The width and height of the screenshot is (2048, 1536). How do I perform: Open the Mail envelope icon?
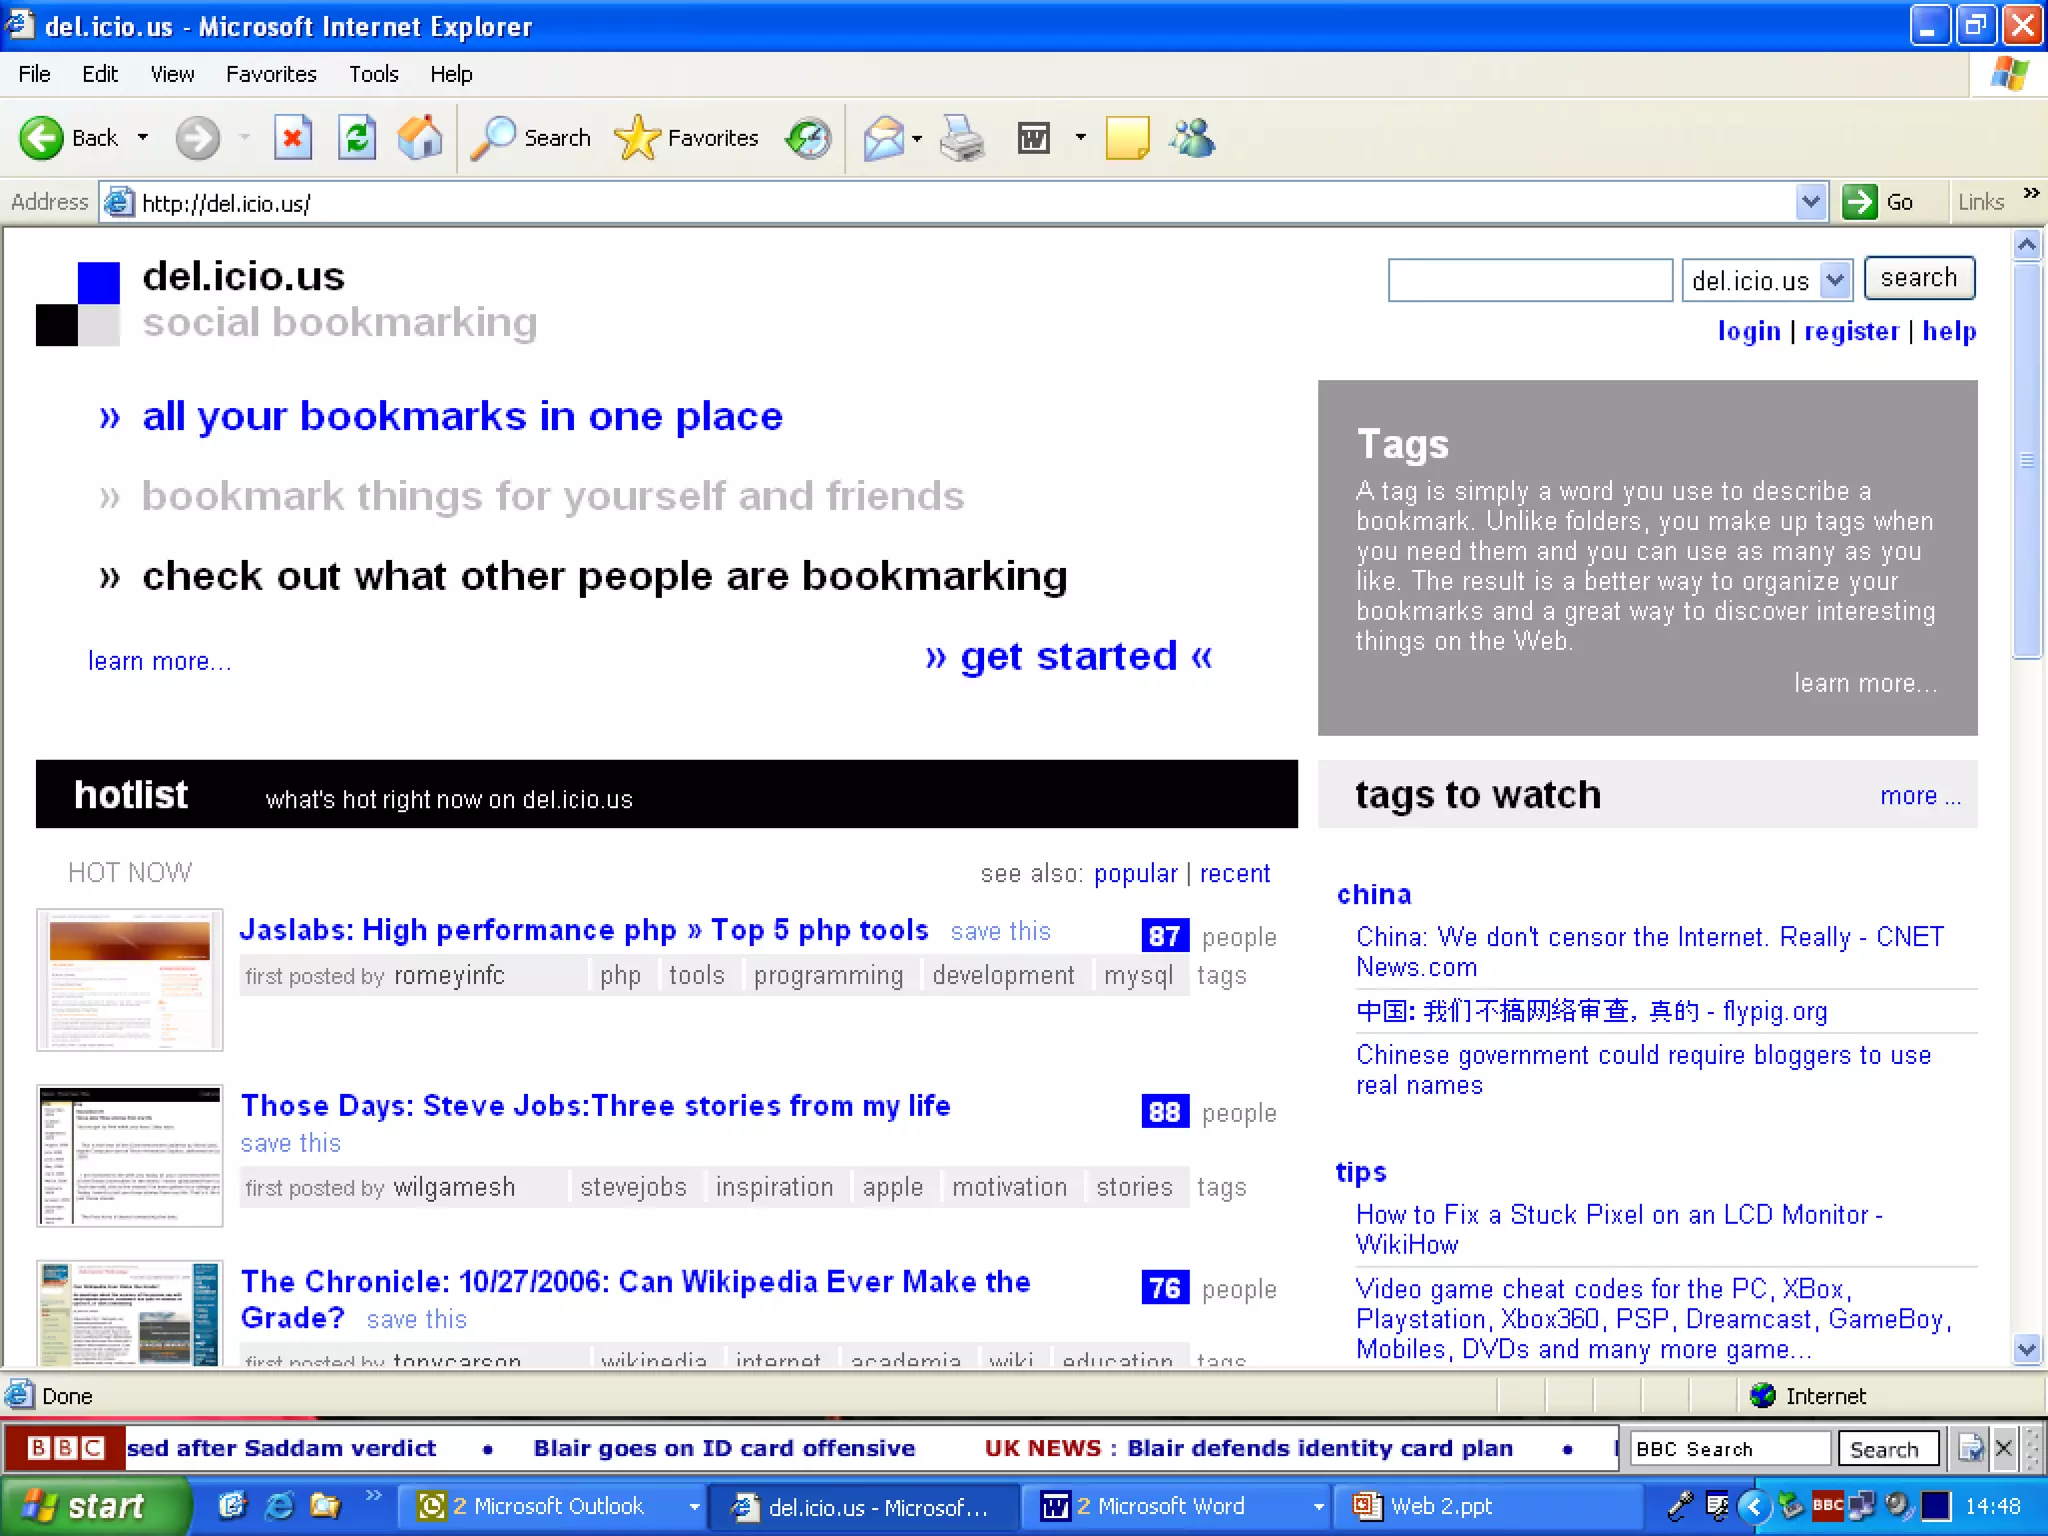[884, 138]
